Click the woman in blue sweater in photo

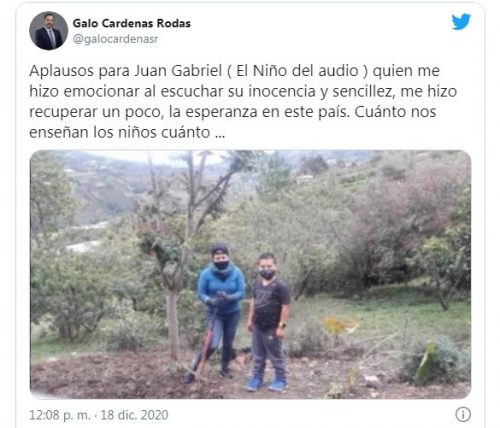221,308
